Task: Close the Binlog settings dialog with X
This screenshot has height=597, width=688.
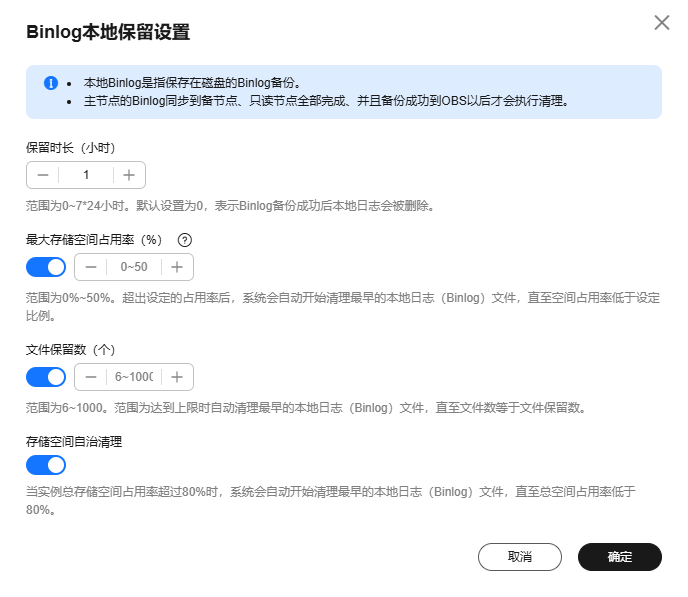Action: [x=661, y=23]
